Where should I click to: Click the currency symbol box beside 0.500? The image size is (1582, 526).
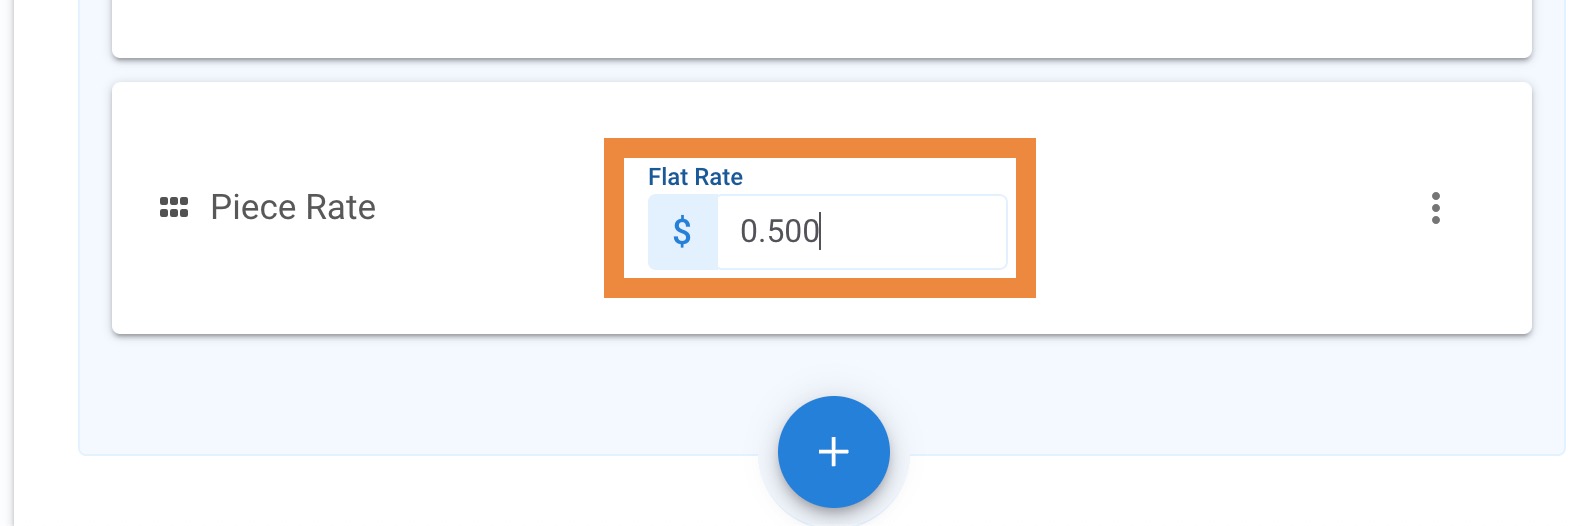[683, 232]
